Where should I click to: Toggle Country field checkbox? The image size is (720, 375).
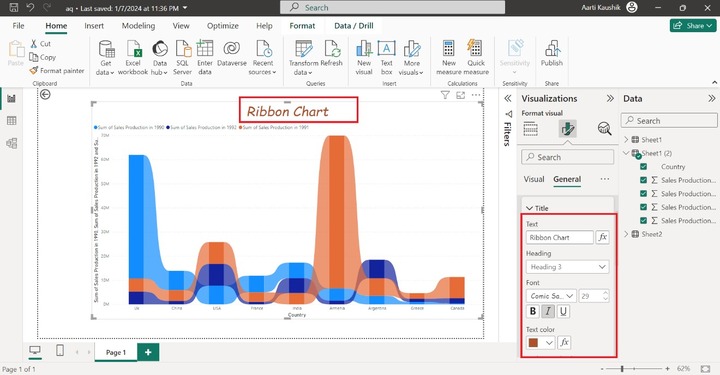click(643, 167)
